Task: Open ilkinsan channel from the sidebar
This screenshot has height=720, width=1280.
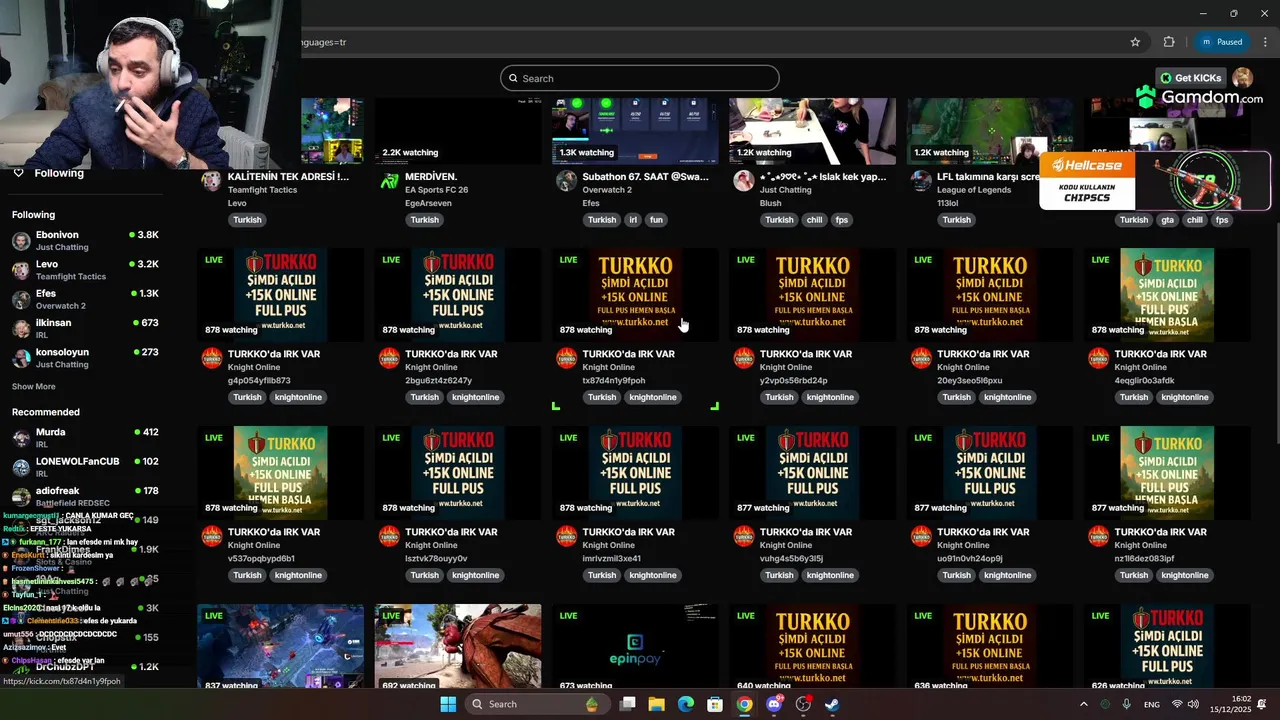Action: pyautogui.click(x=85, y=328)
